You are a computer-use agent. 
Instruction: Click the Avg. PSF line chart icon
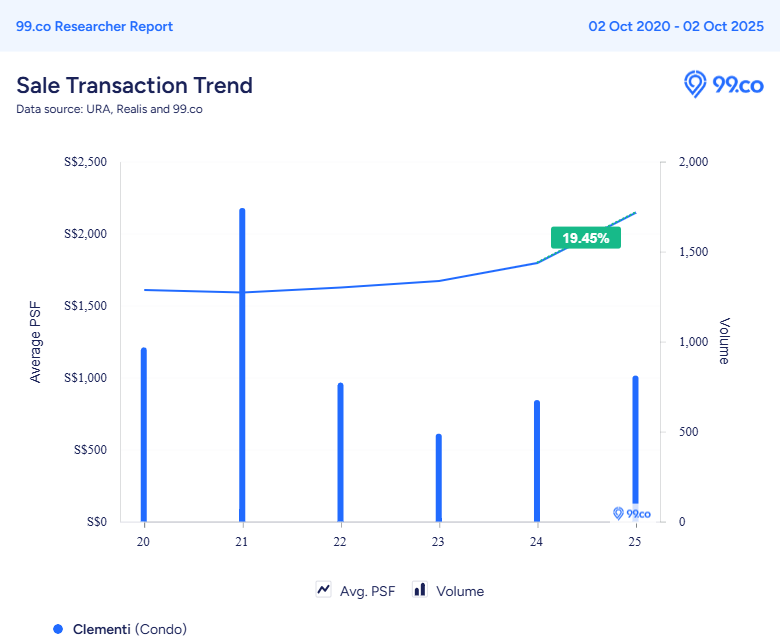tap(324, 590)
